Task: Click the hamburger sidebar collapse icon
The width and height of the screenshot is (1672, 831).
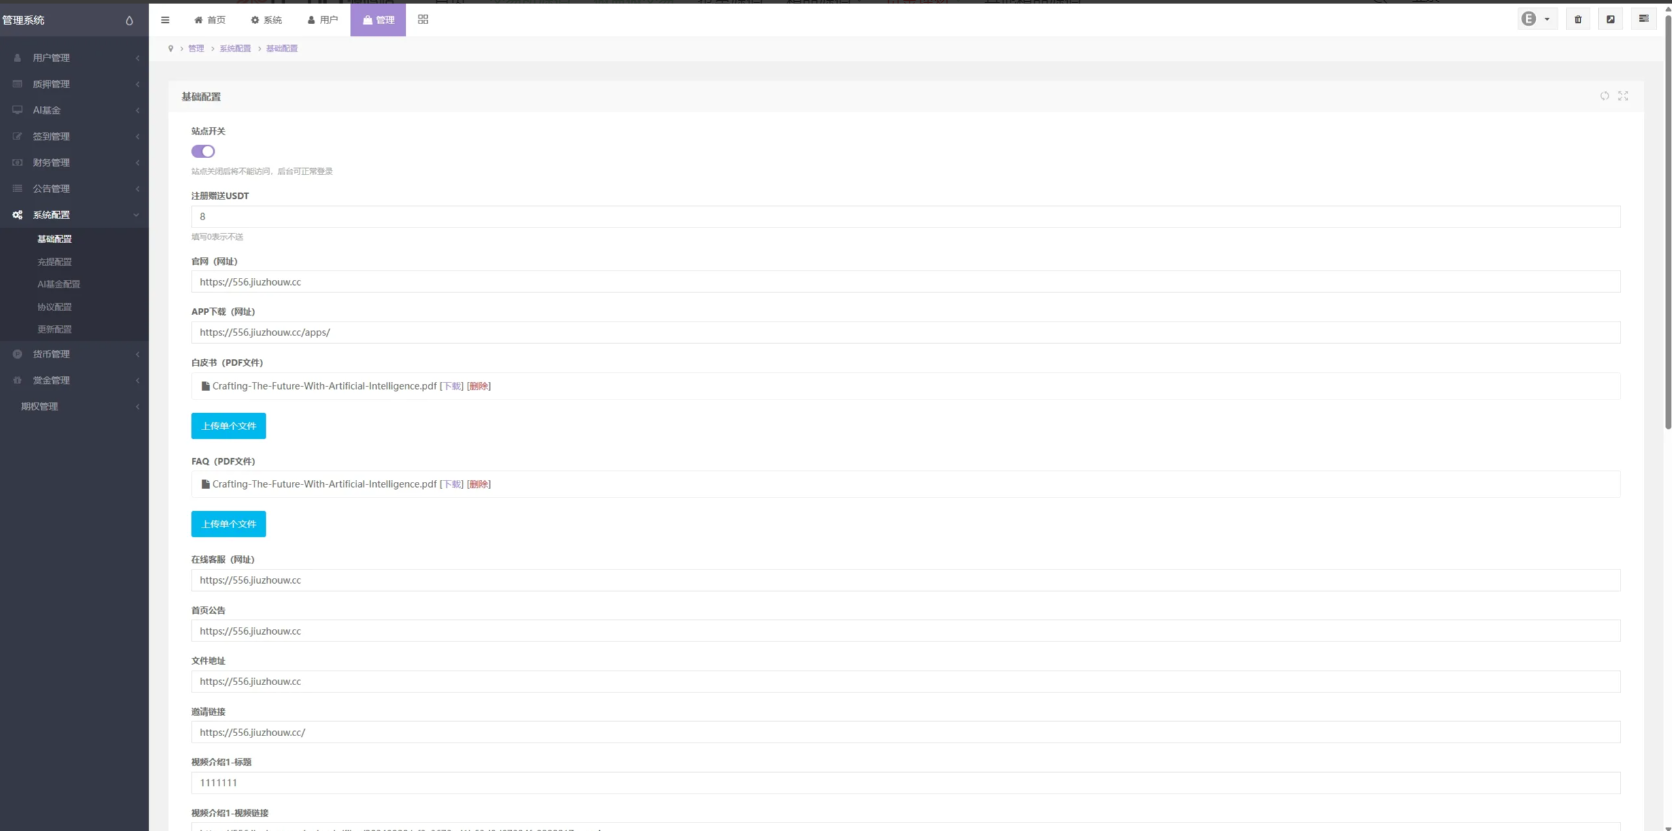Action: tap(165, 20)
